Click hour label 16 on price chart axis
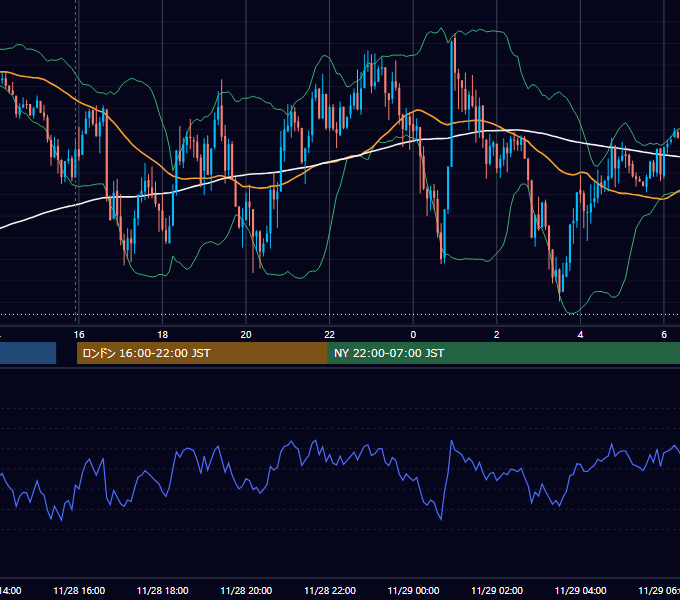Viewport: 680px width, 600px height. 79,334
